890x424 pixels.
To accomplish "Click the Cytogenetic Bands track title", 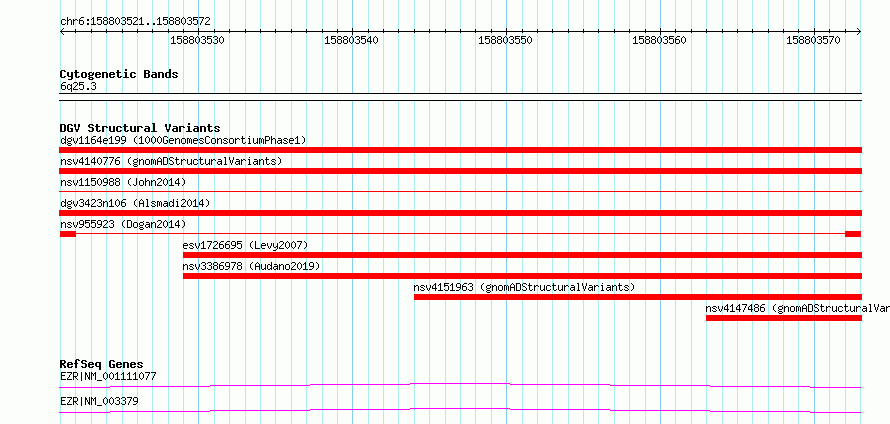I will pyautogui.click(x=119, y=74).
